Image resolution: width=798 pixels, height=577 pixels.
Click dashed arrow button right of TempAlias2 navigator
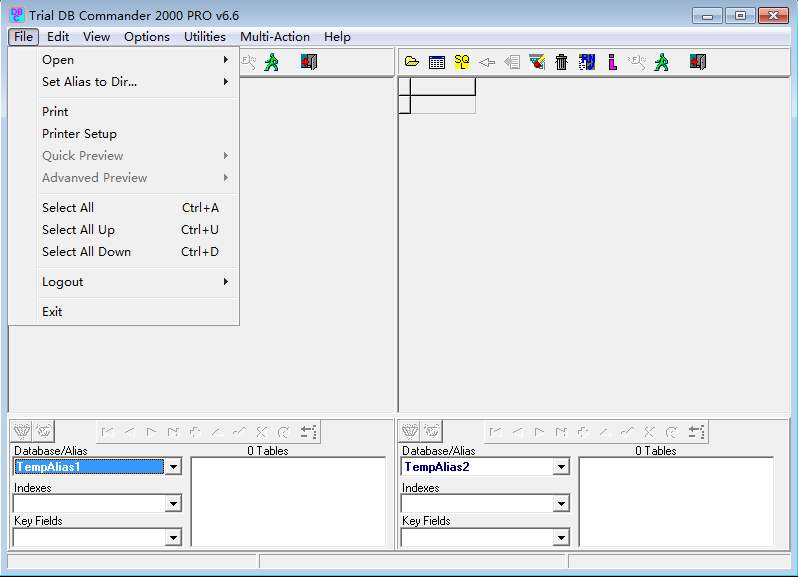(x=696, y=432)
